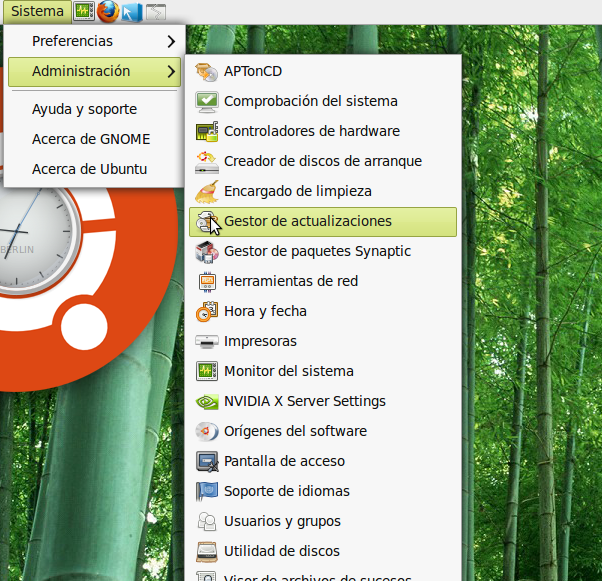Choose Monitor del sistema text
Image resolution: width=602 pixels, height=581 pixels.
coord(289,371)
